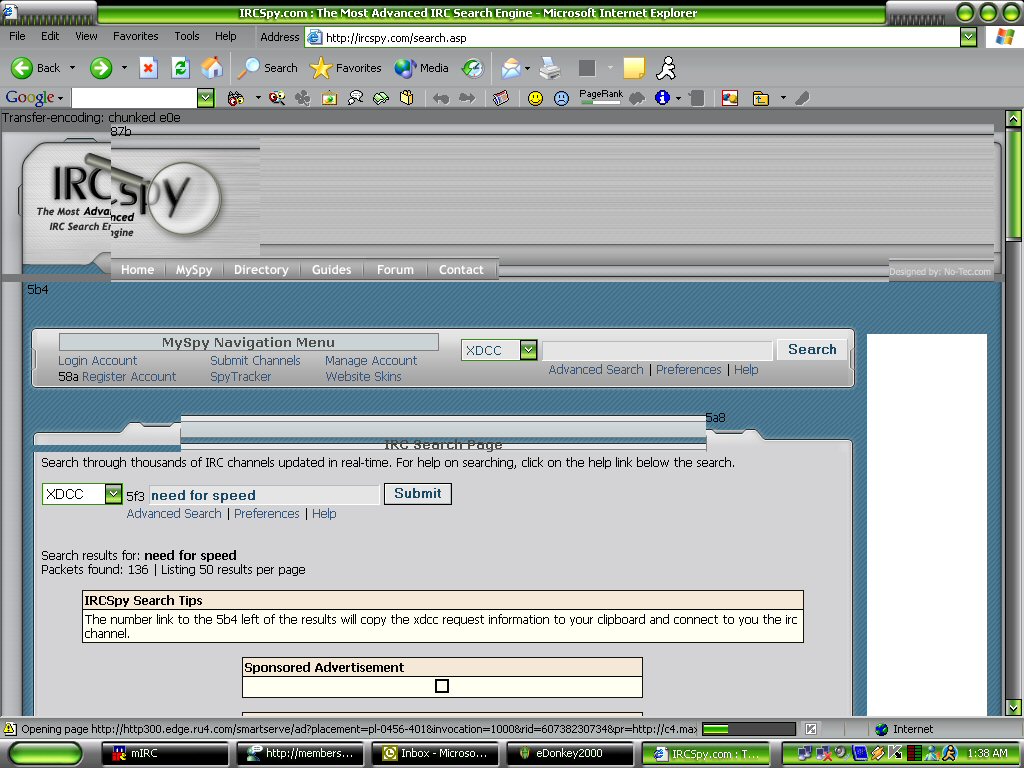Refresh the page using the toolbar icon
This screenshot has height=768, width=1024.
(180, 68)
